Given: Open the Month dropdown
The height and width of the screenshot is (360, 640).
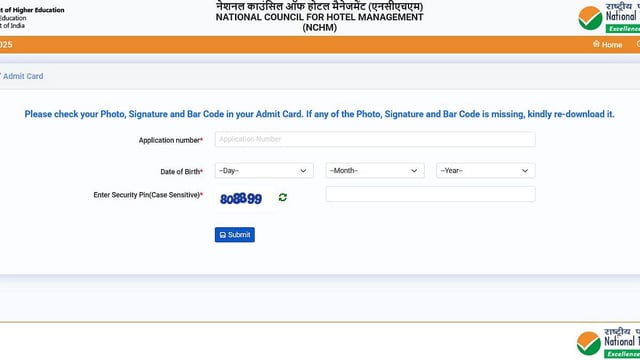Looking at the screenshot, I should [375, 171].
